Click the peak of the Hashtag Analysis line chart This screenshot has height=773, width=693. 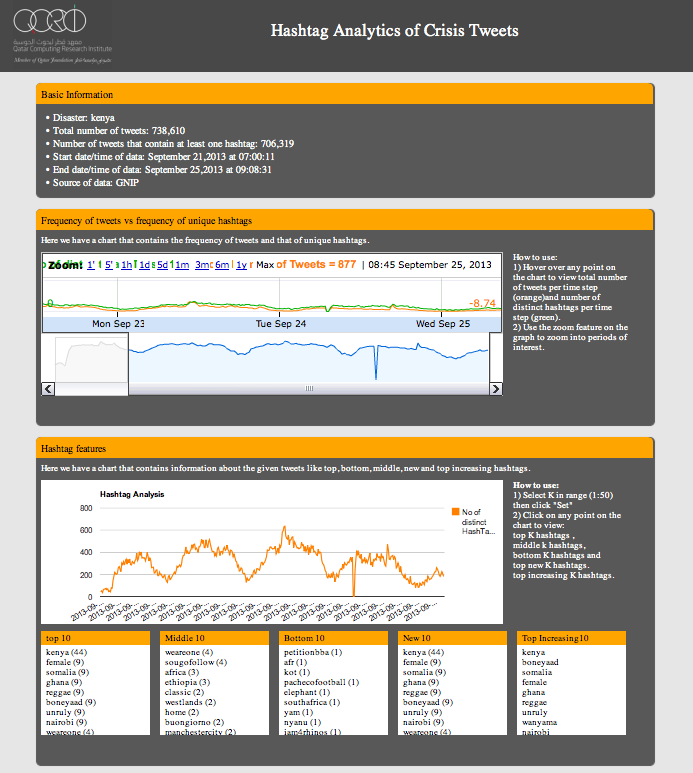[x=284, y=528]
